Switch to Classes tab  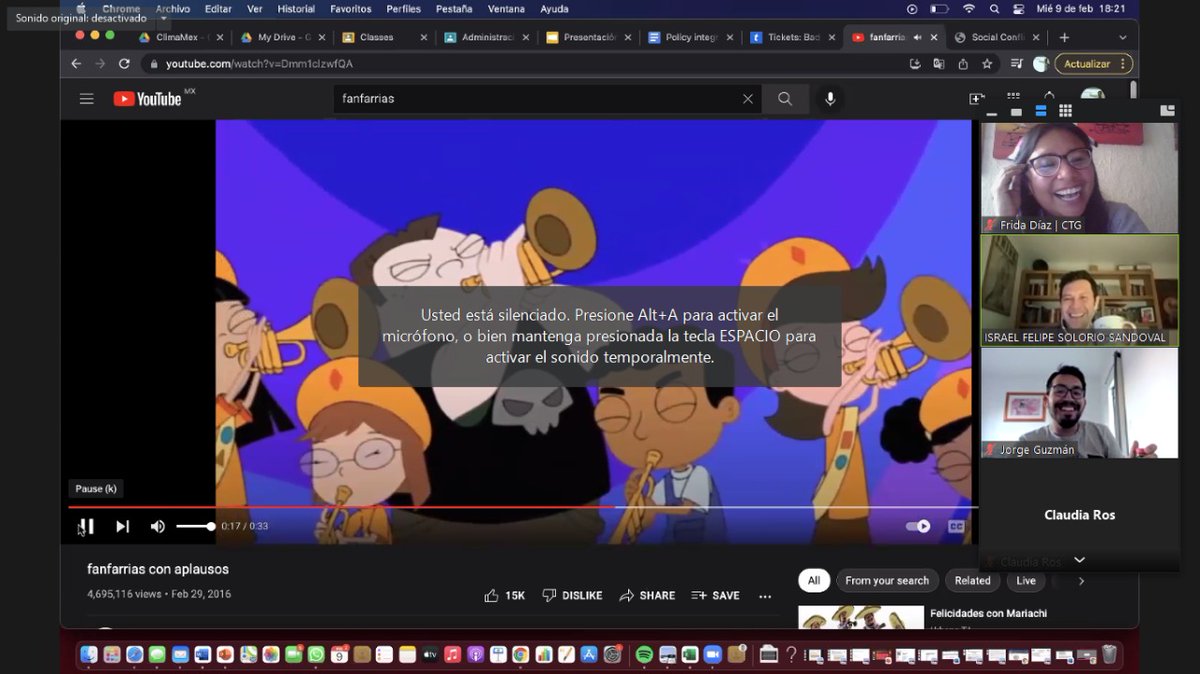(x=384, y=37)
